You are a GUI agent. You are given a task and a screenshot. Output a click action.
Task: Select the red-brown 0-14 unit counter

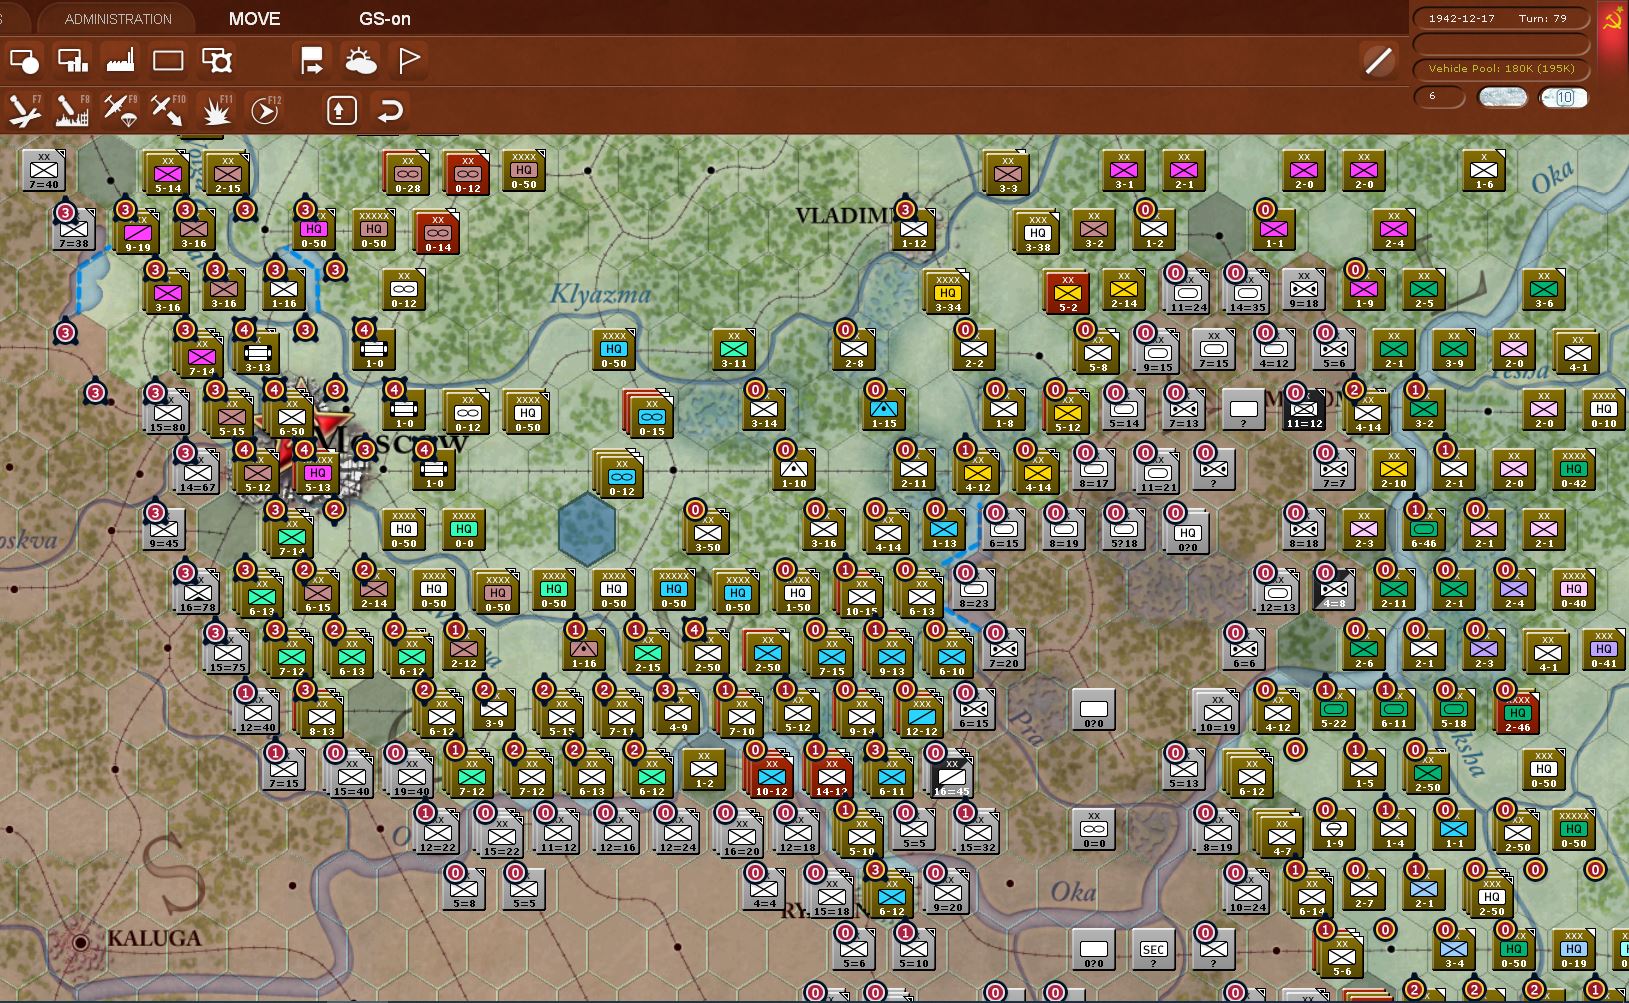(437, 233)
